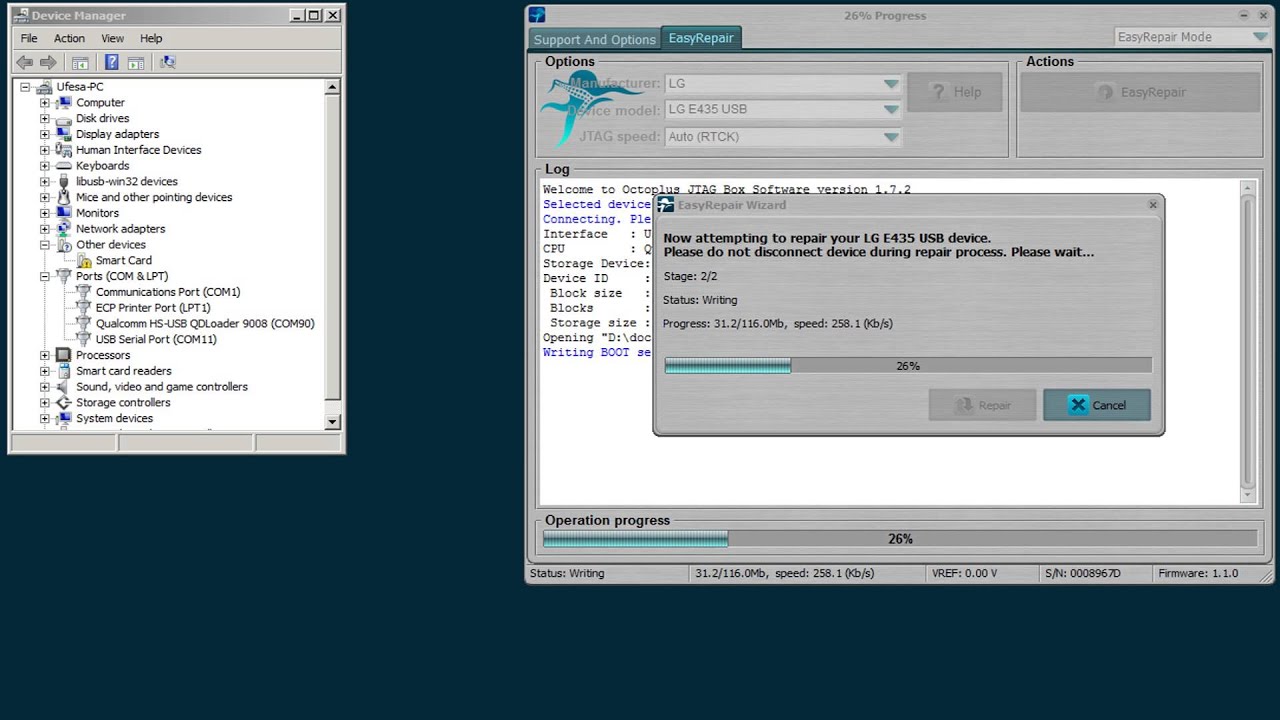Click the Log panel vertical scrollbar

[x=1248, y=342]
